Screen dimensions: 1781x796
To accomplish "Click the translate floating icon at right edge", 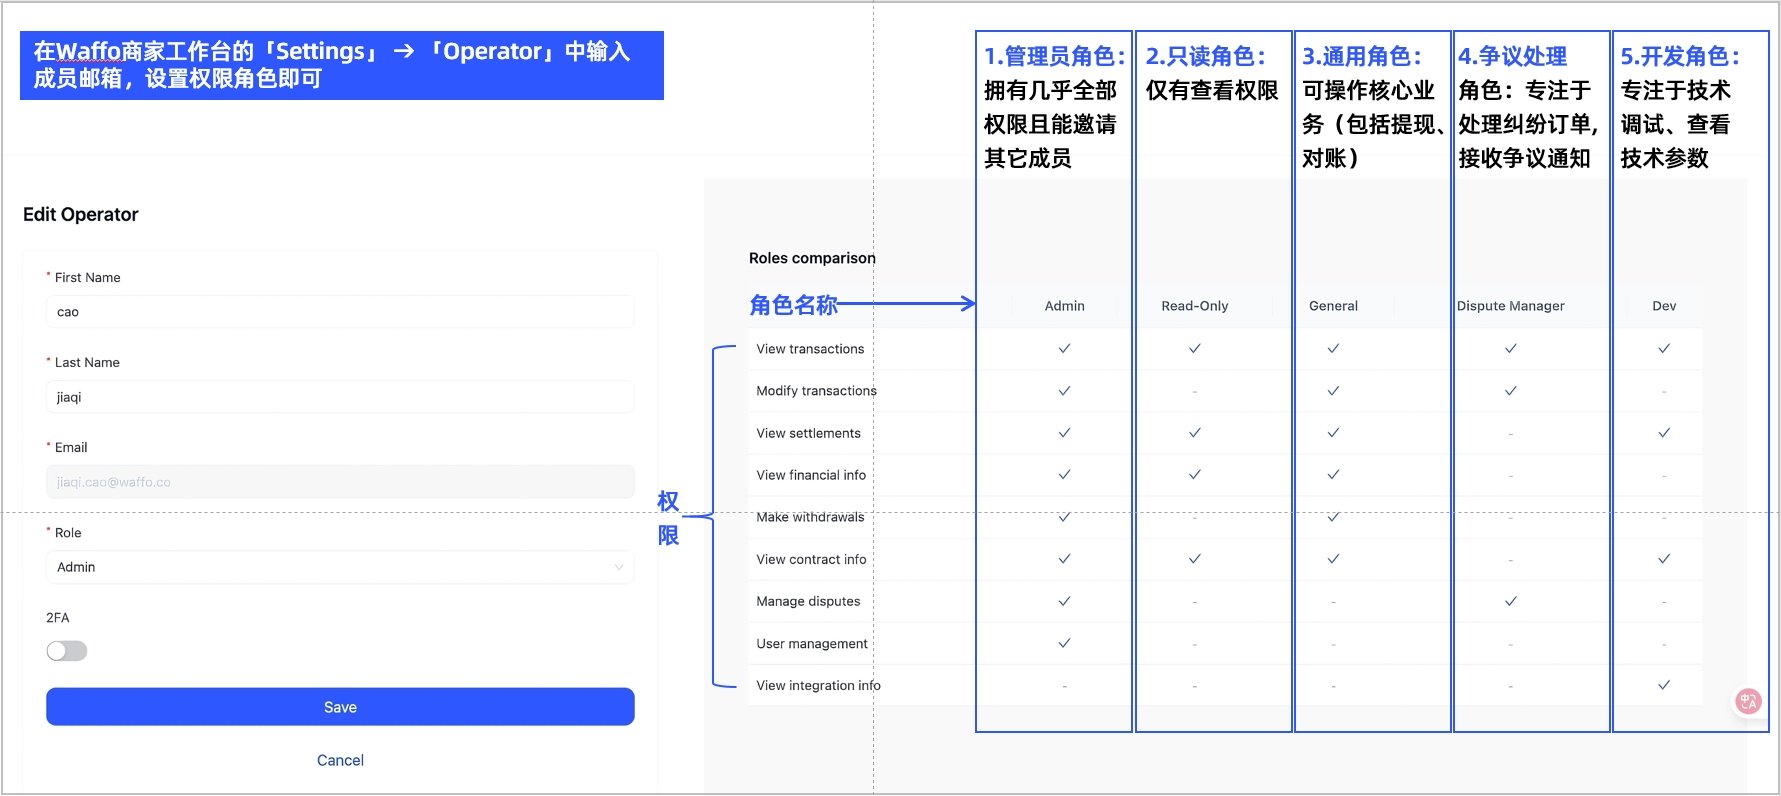I will (x=1748, y=702).
